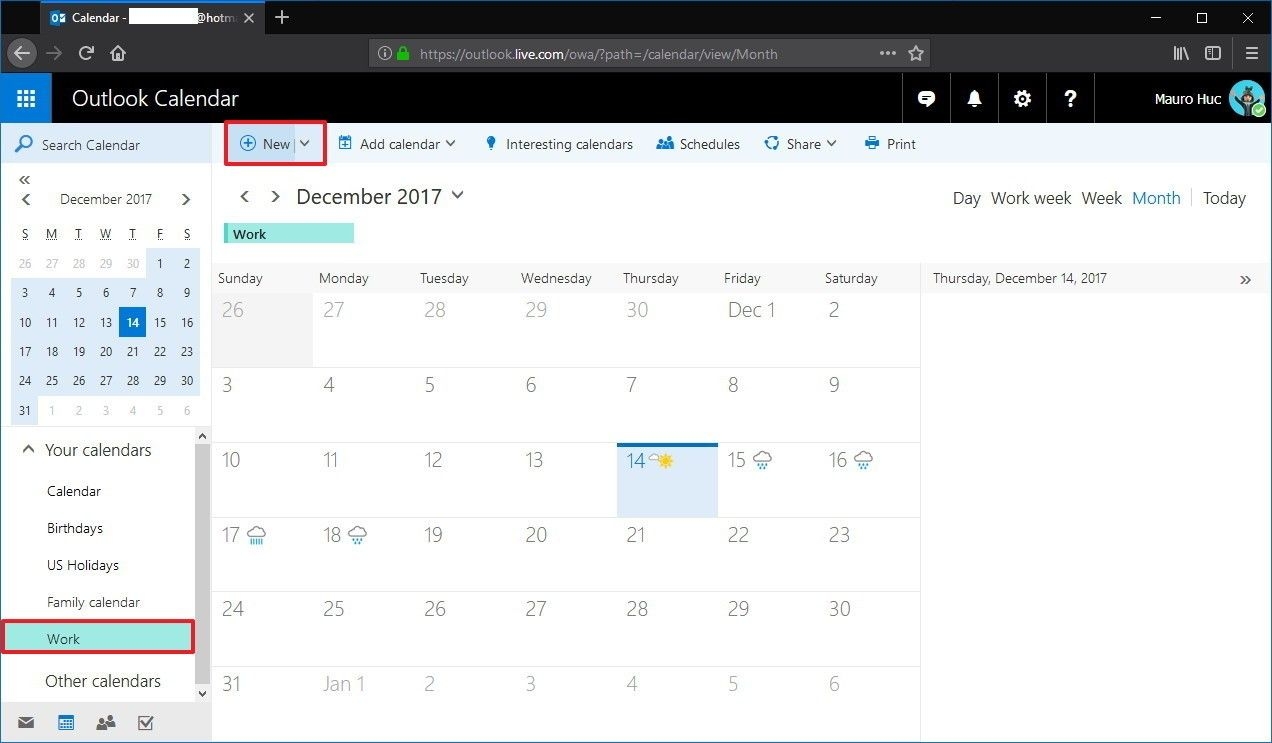Image resolution: width=1272 pixels, height=743 pixels.
Task: Select the Work calendar in sidebar
Action: point(98,638)
